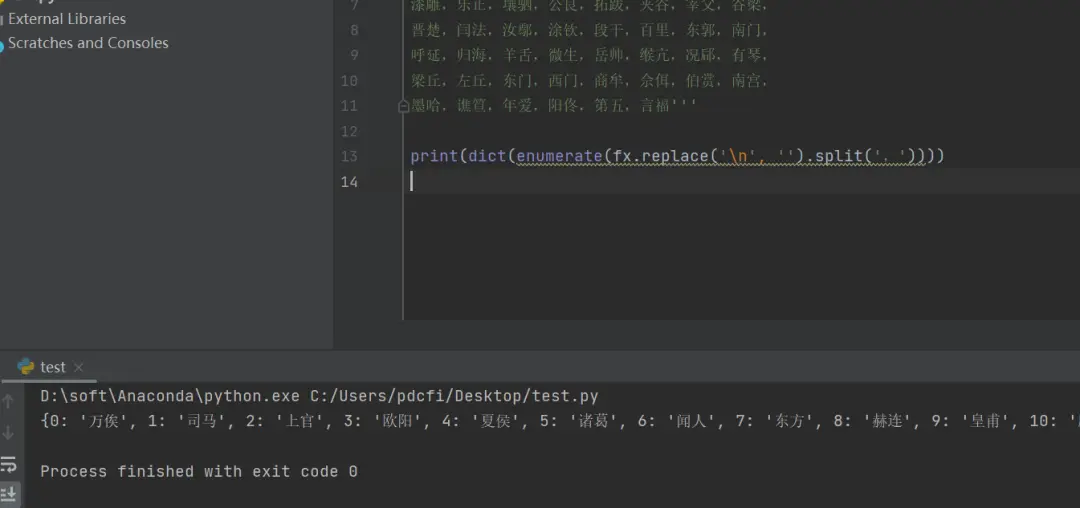Click line number 10 in the gutter
This screenshot has height=508, width=1080.
tap(349, 81)
